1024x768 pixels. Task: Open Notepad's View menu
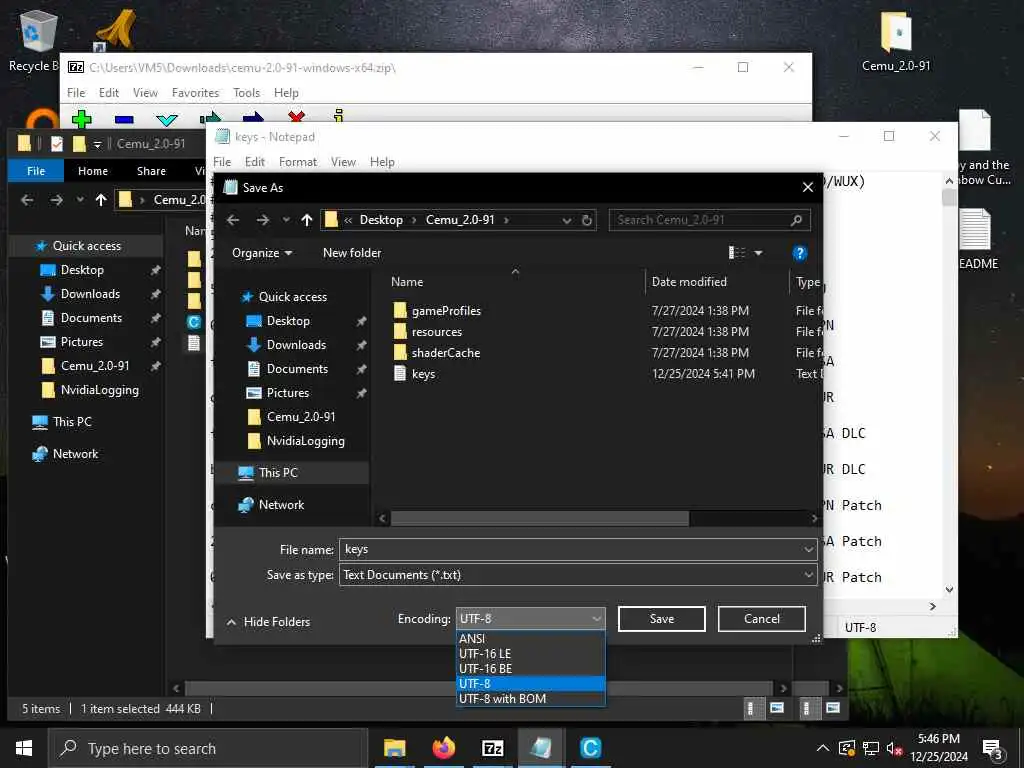pos(343,162)
